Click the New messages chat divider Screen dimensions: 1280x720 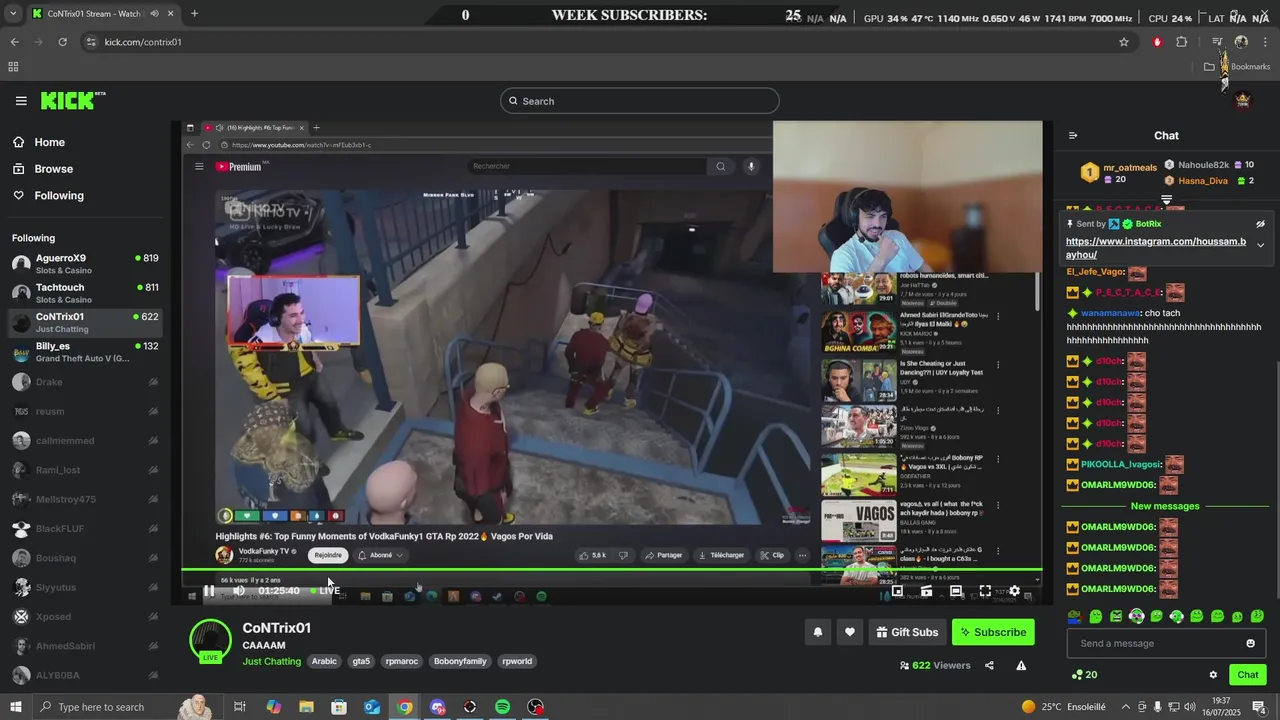1164,506
